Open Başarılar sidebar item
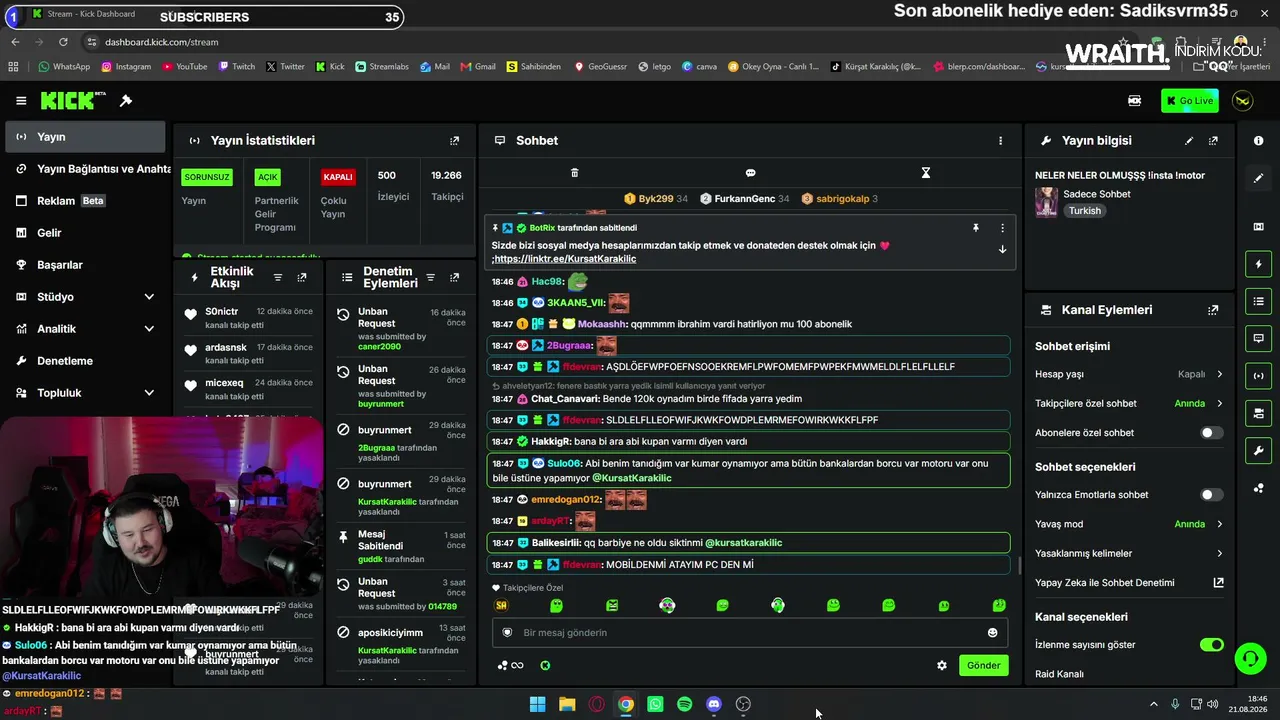Viewport: 1280px width, 720px height. coord(85,265)
